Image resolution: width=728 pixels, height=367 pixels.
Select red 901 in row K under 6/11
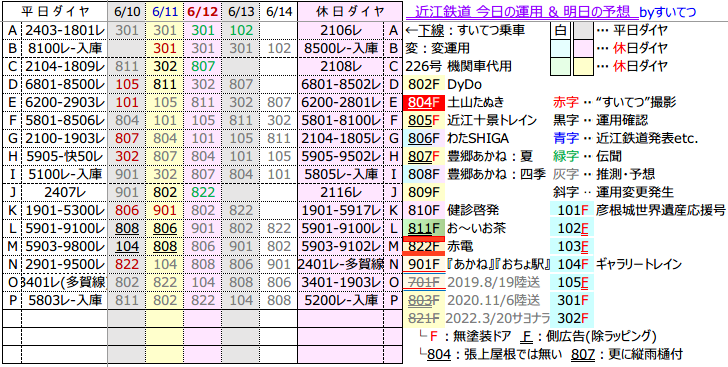click(164, 210)
